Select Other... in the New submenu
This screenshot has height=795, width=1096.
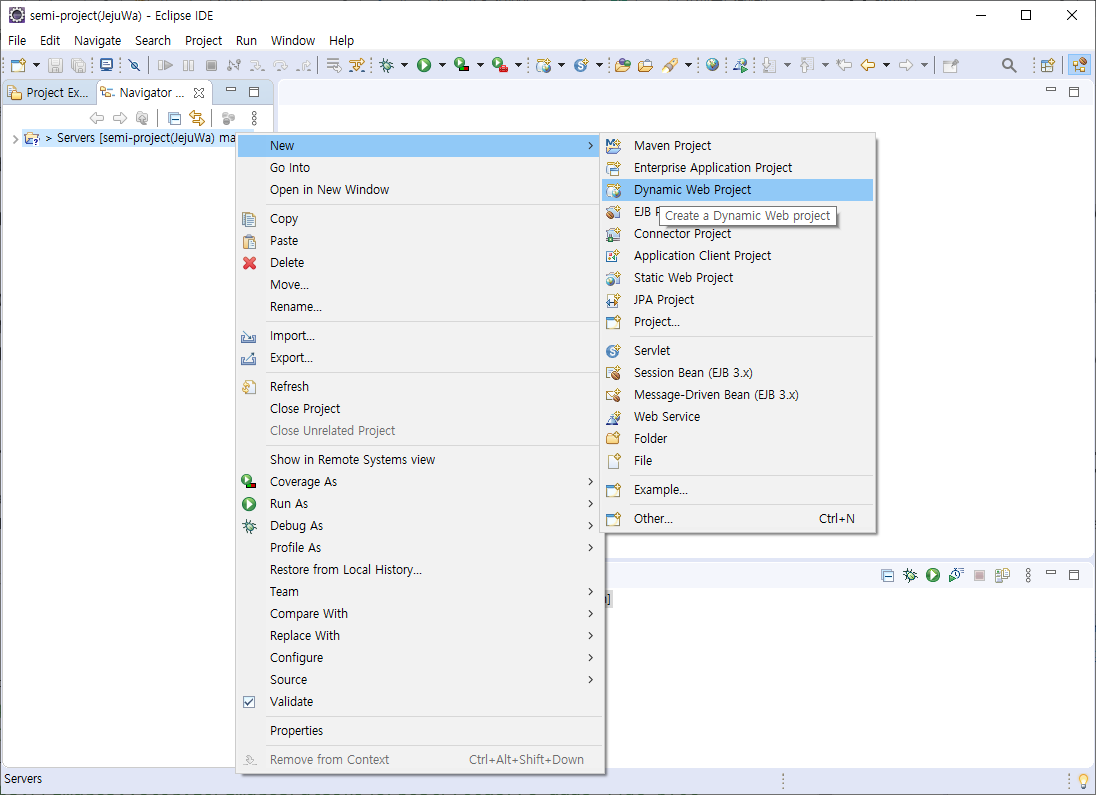point(737,519)
